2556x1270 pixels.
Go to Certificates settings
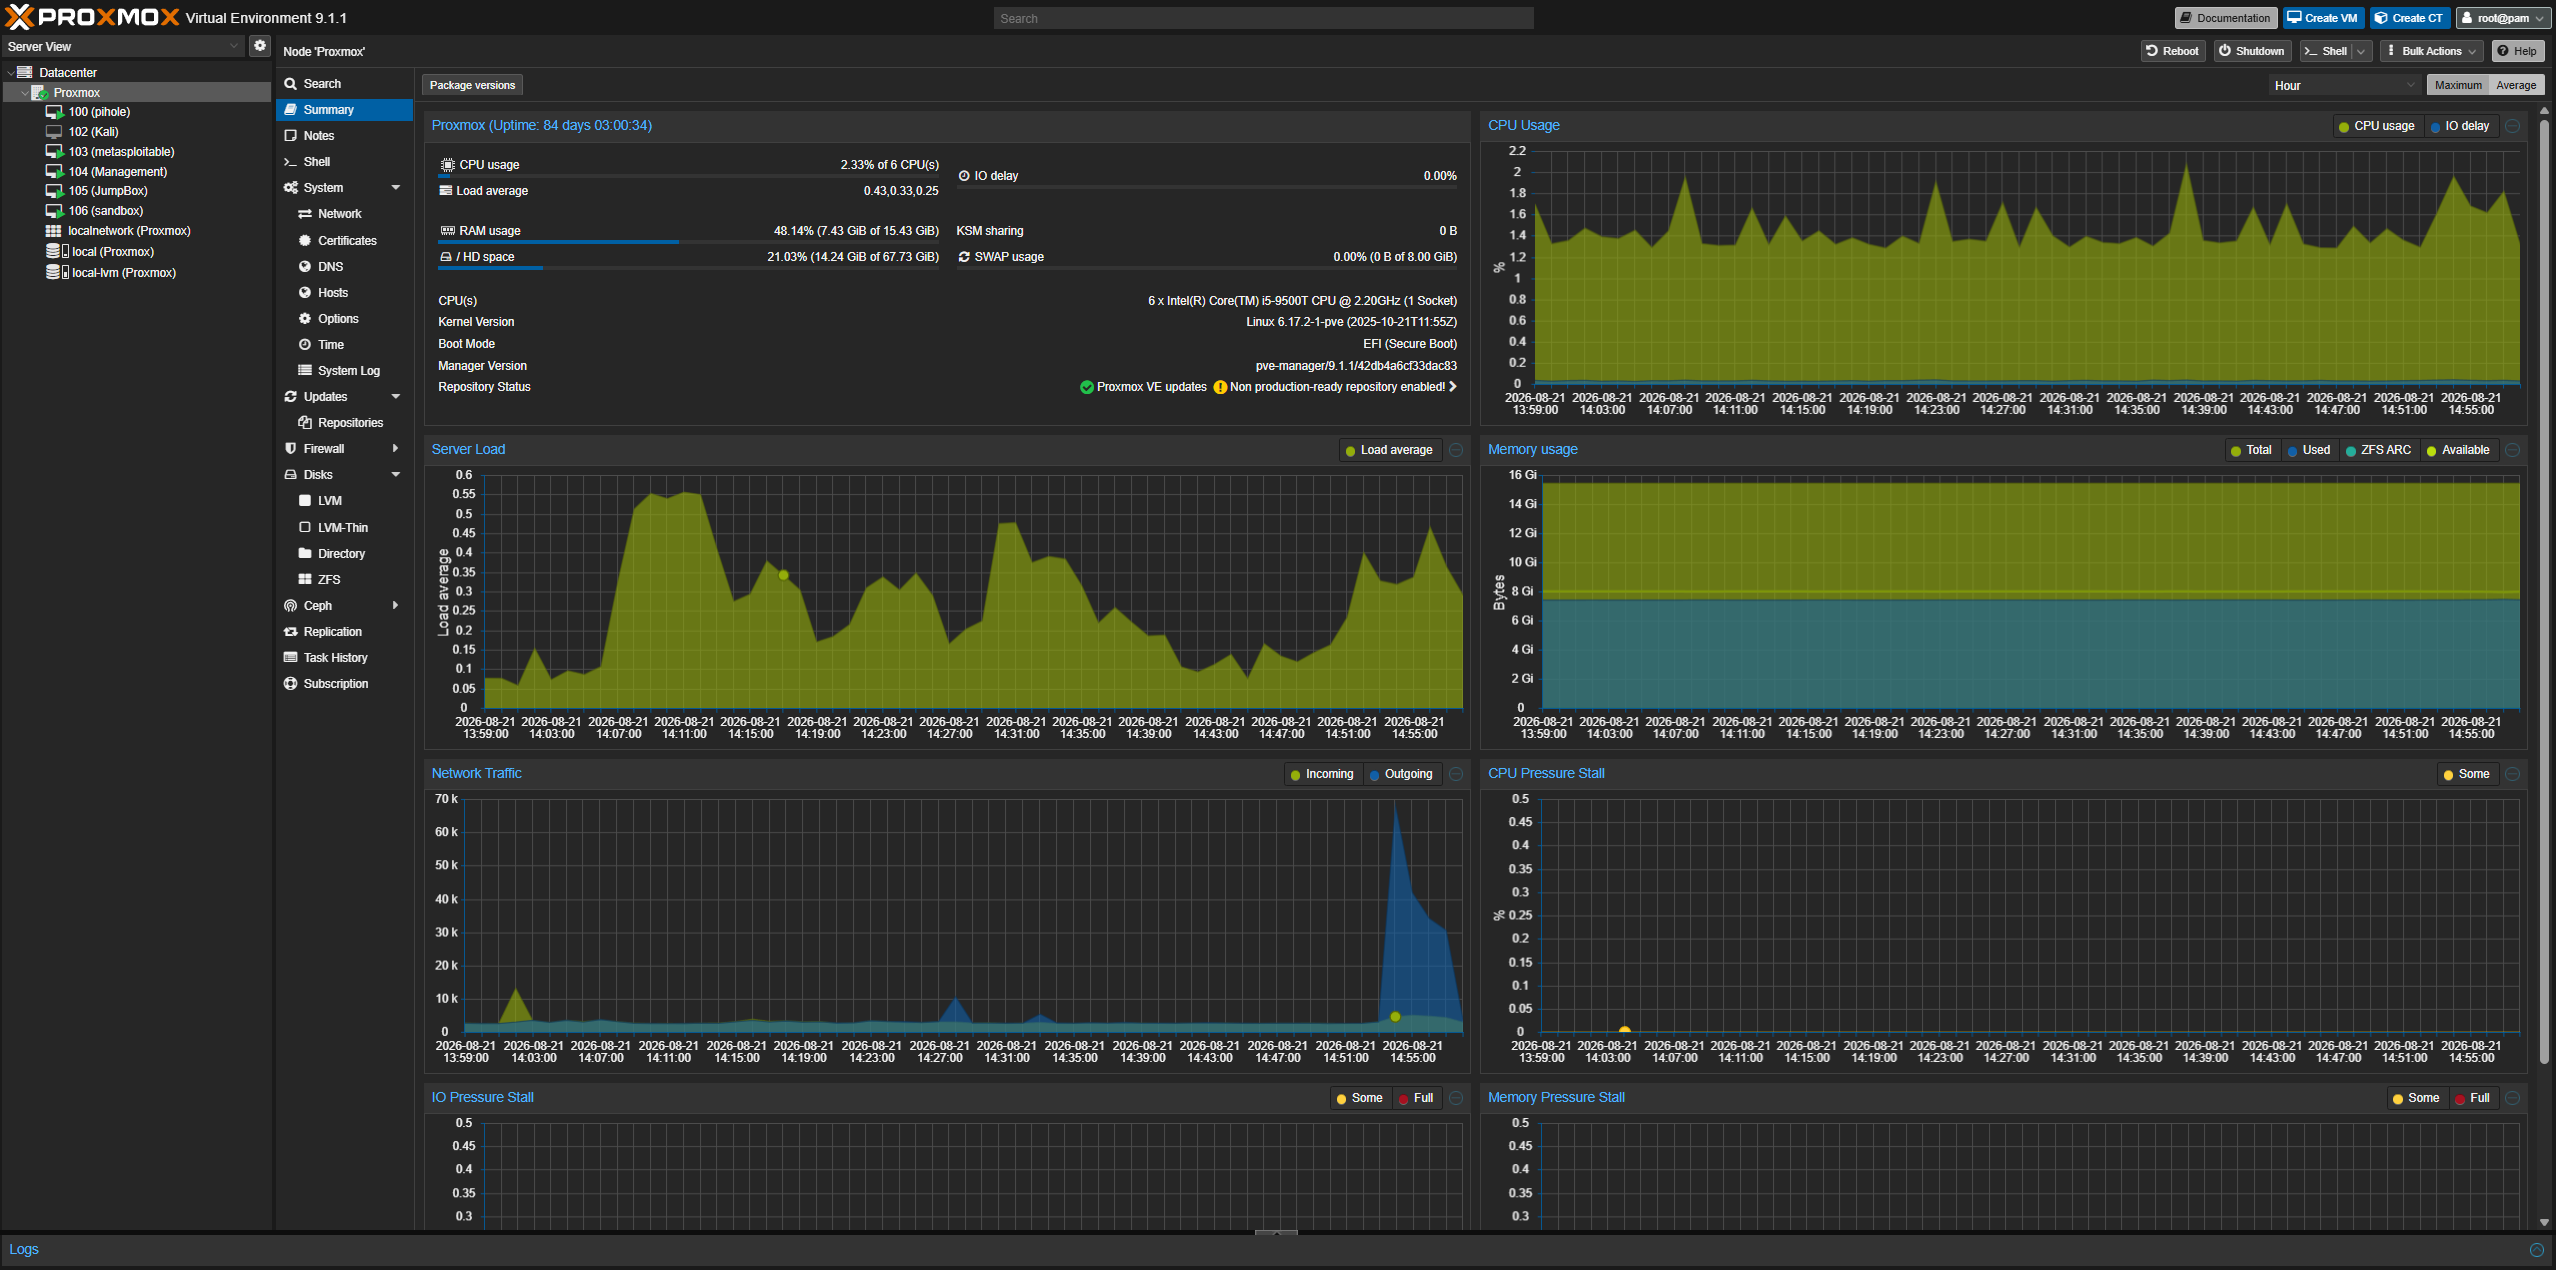[x=344, y=241]
